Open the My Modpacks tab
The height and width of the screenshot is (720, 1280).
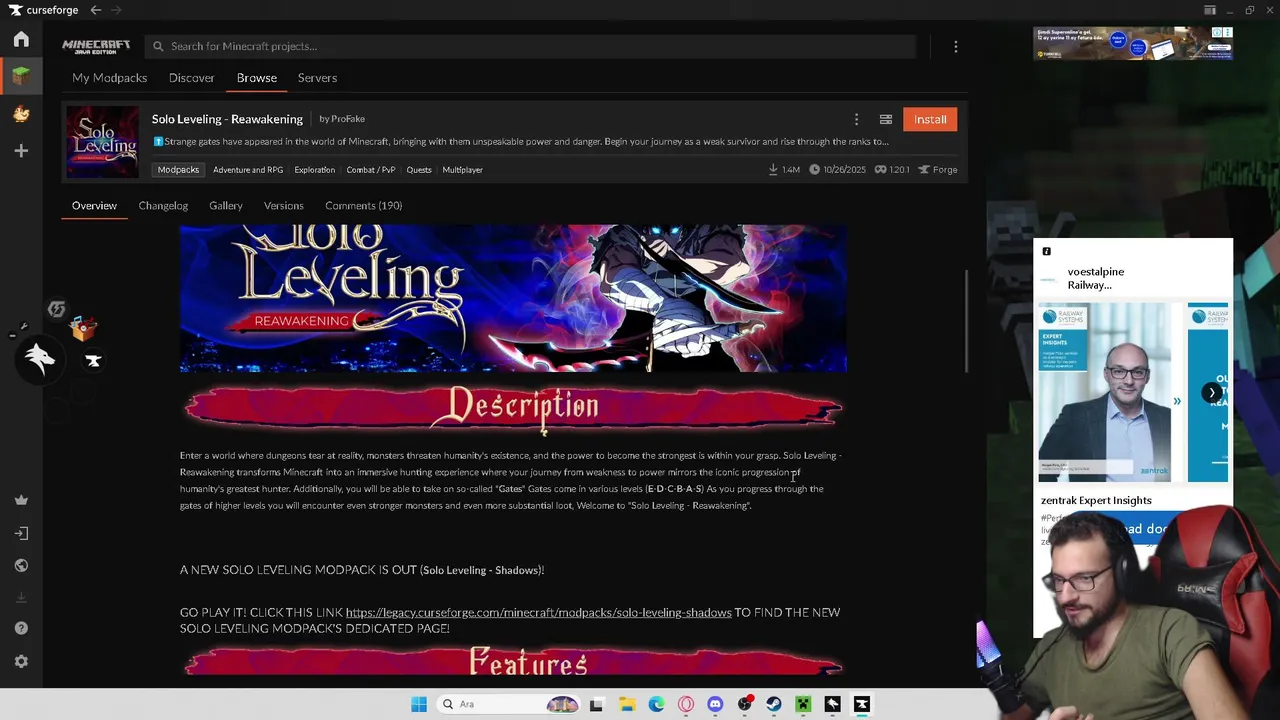109,78
